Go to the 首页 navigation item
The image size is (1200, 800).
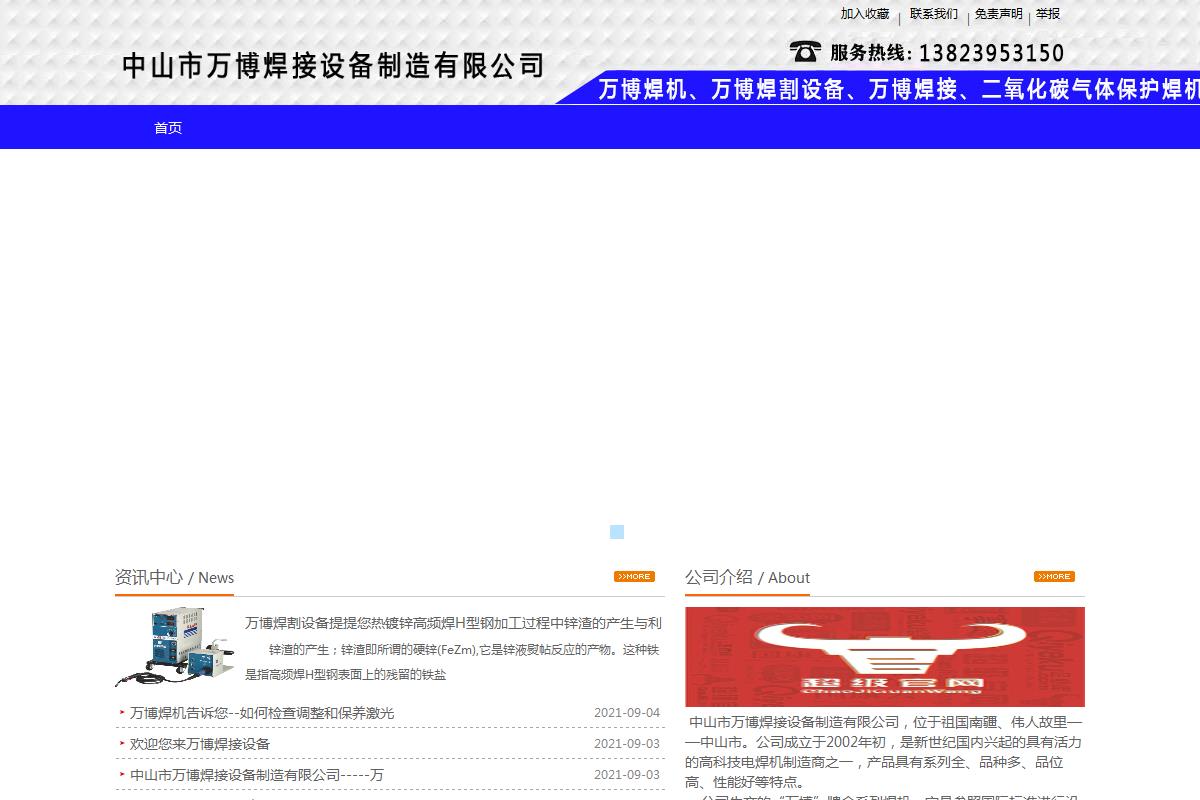168,128
